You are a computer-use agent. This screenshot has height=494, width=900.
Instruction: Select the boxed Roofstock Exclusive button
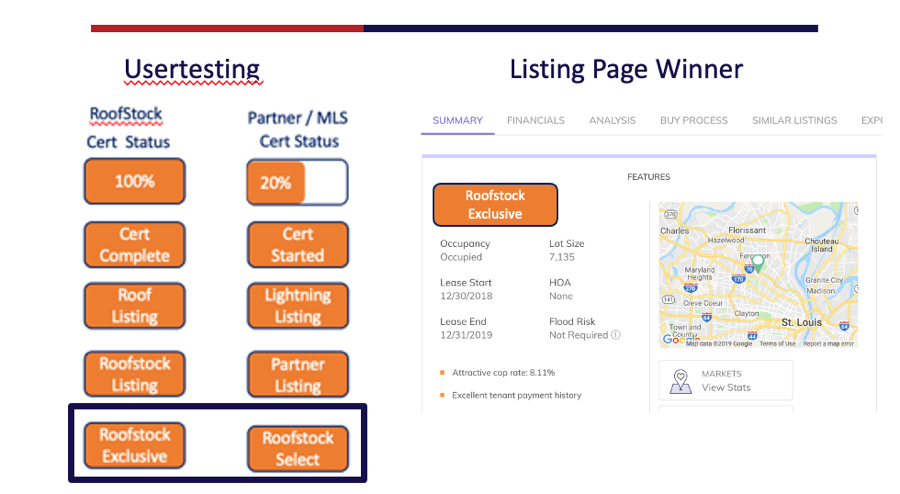coord(134,445)
